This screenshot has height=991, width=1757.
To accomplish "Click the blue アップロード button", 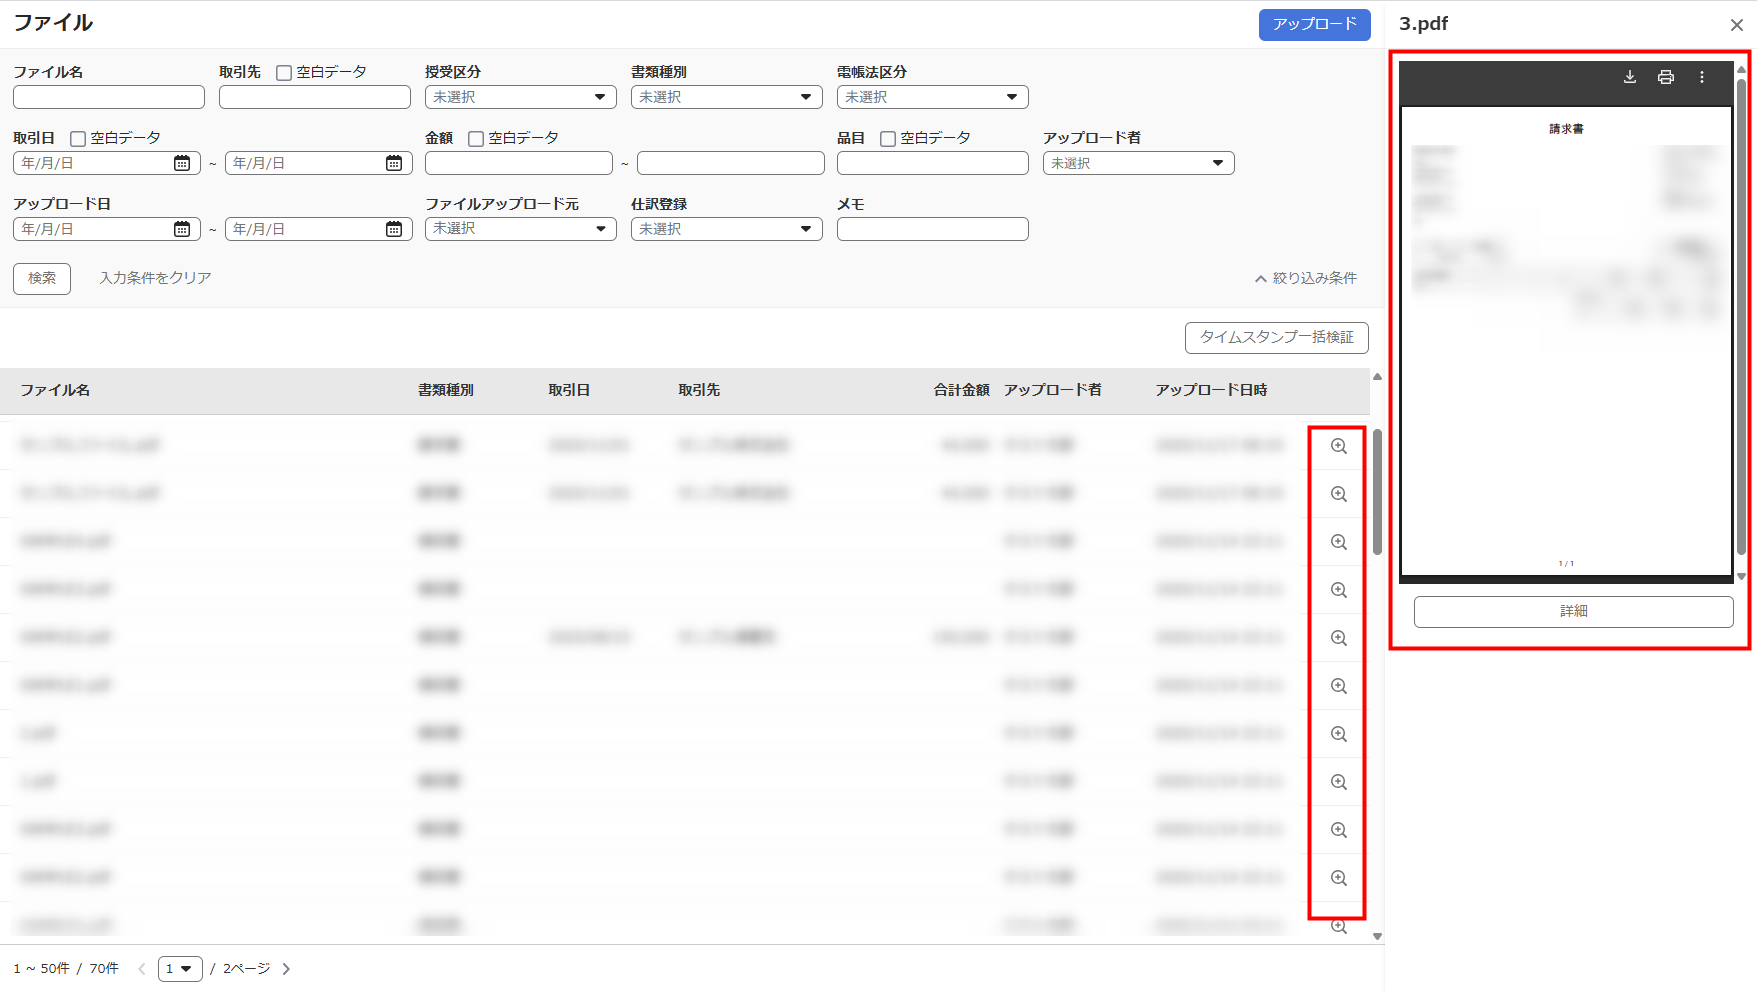I will point(1314,24).
